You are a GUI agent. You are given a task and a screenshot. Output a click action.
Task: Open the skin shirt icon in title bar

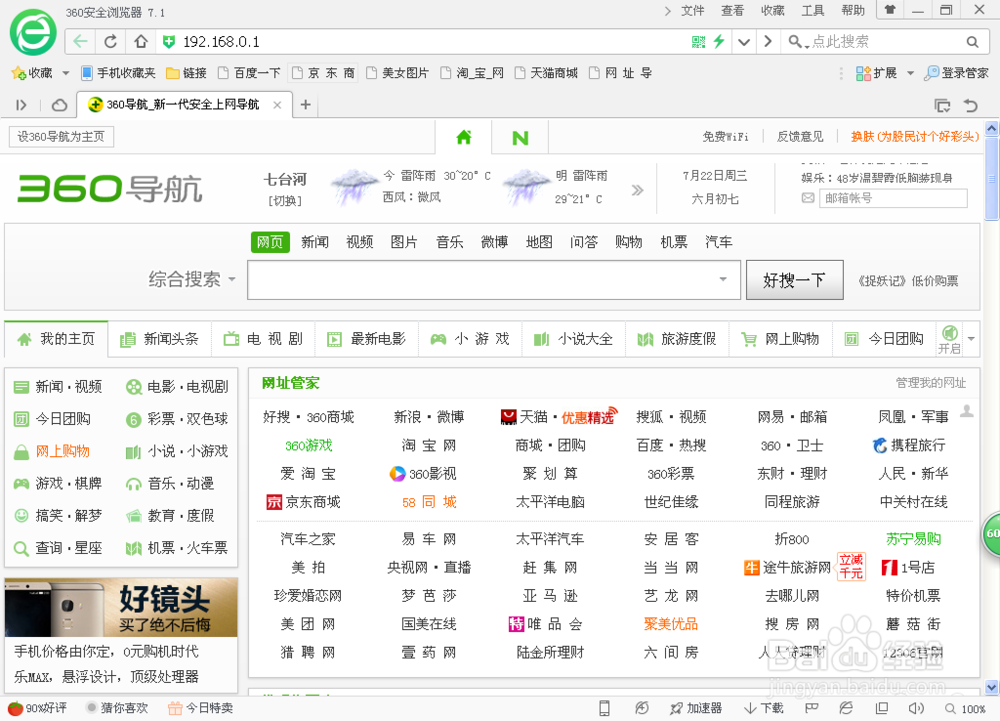pyautogui.click(x=890, y=10)
